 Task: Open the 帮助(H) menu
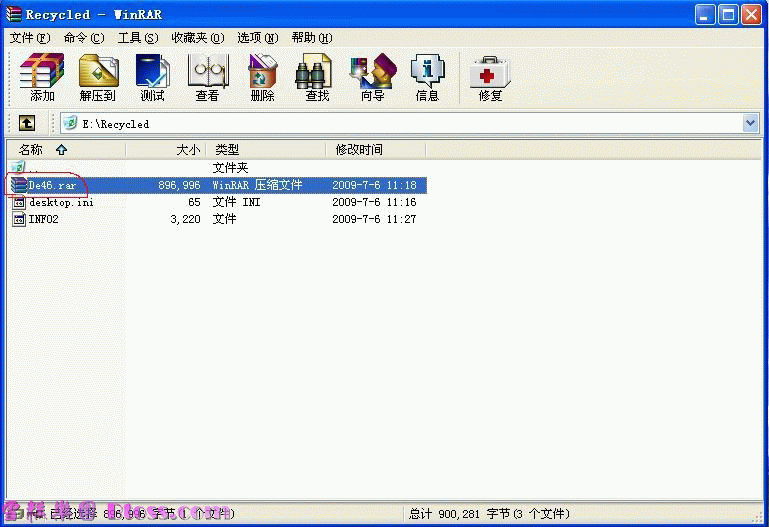coord(312,38)
